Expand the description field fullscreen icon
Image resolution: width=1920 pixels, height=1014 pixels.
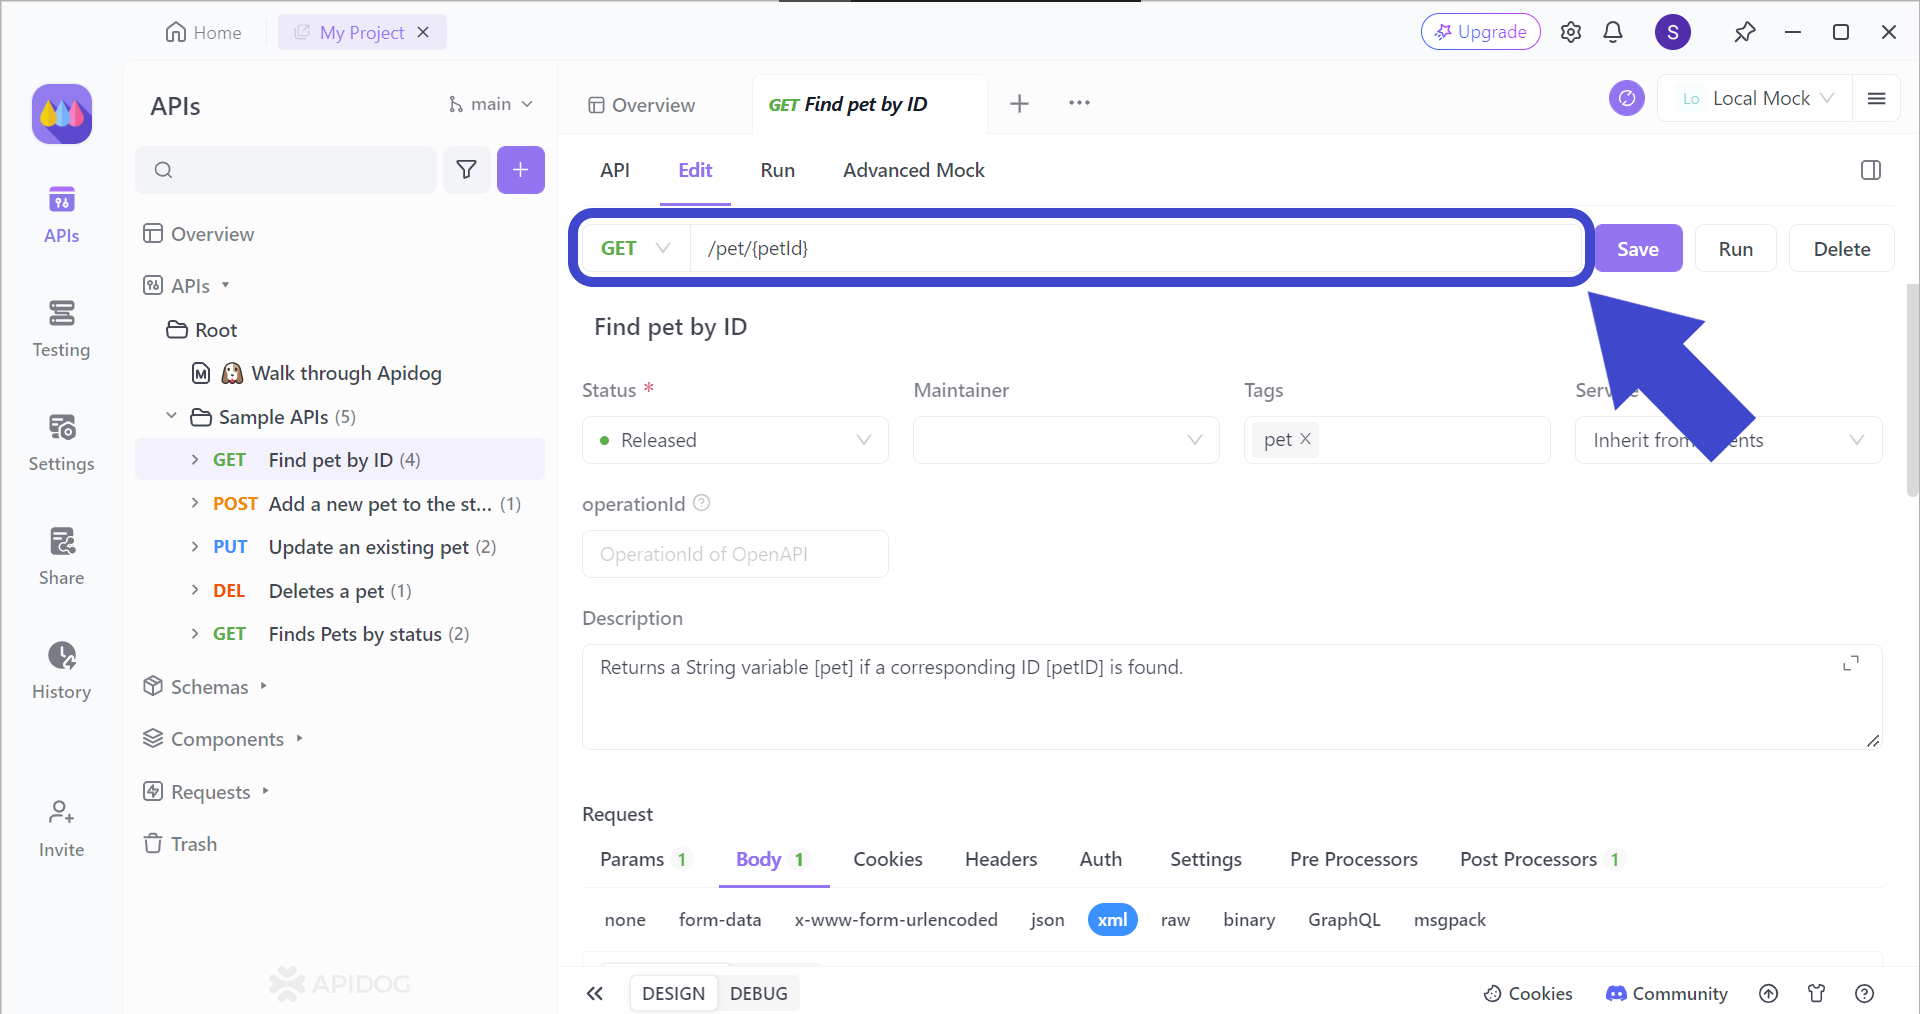[1850, 664]
